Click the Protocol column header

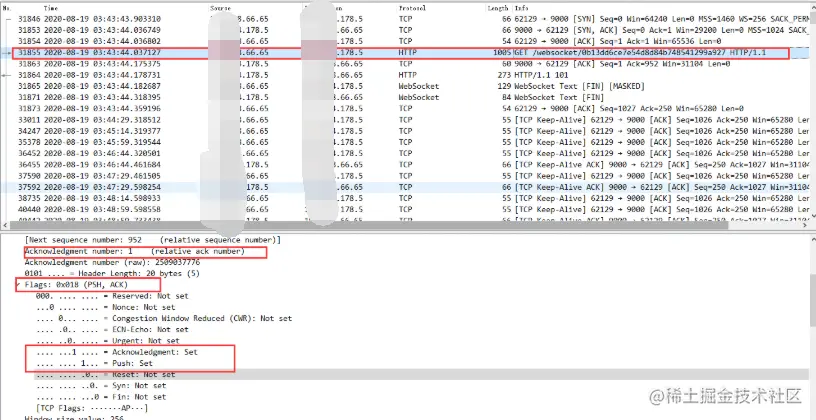[x=412, y=8]
